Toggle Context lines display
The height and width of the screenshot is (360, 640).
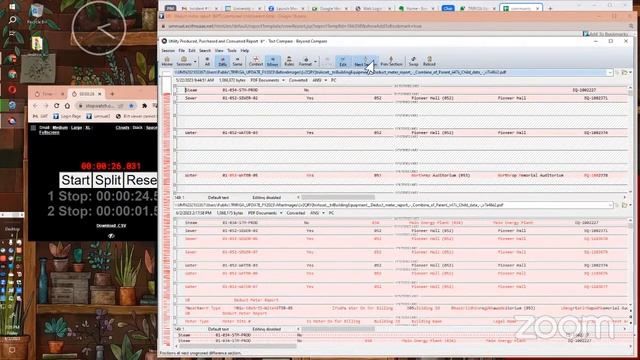click(256, 62)
